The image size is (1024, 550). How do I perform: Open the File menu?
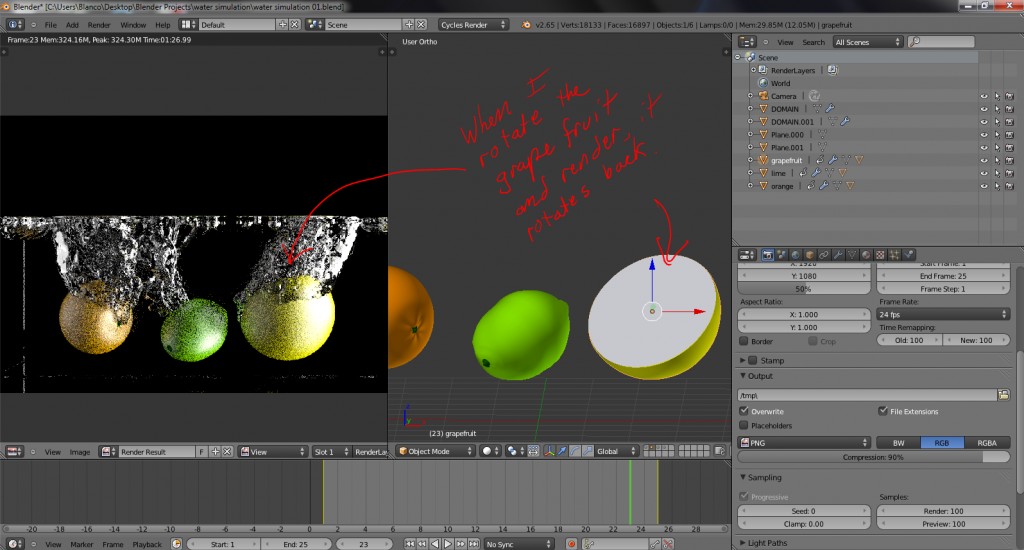[50, 25]
